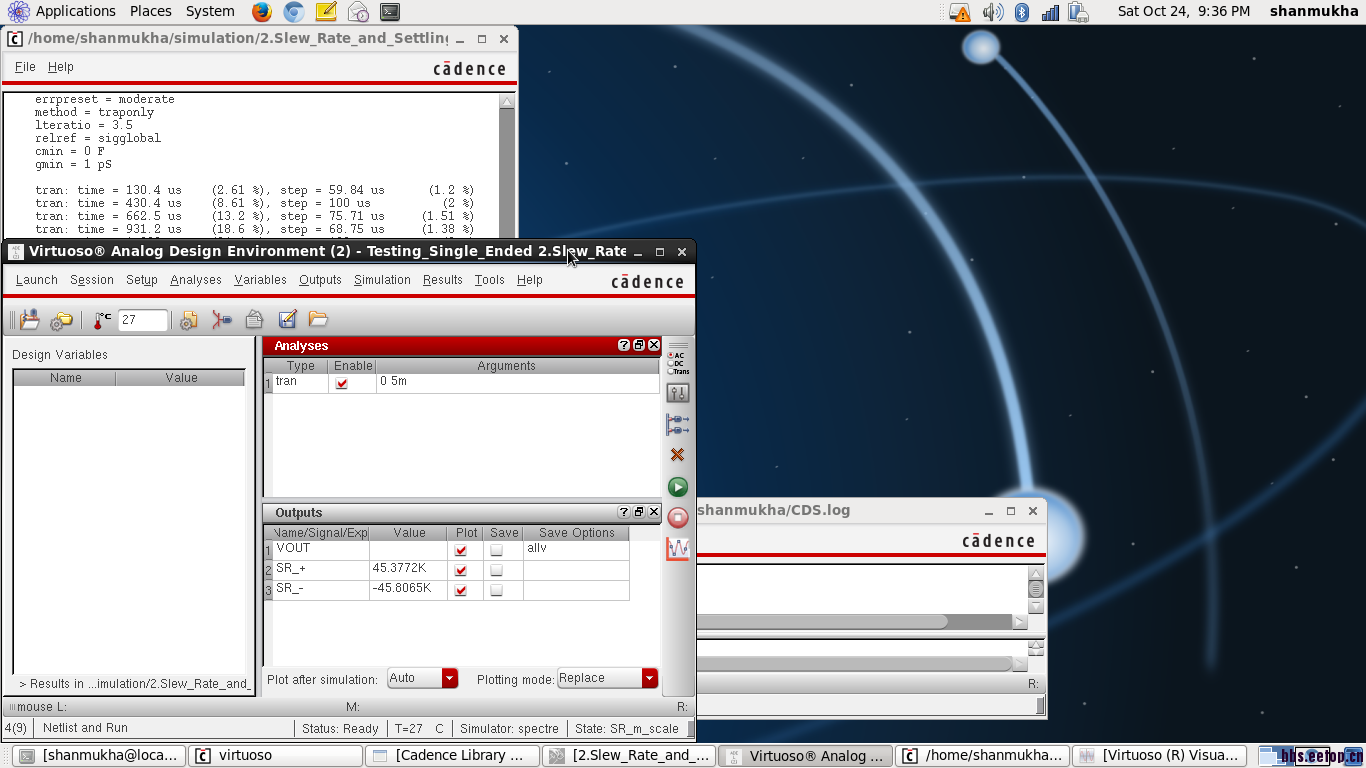
Task: Click the Setup Outputs icon in sidebar
Action: (x=678, y=425)
